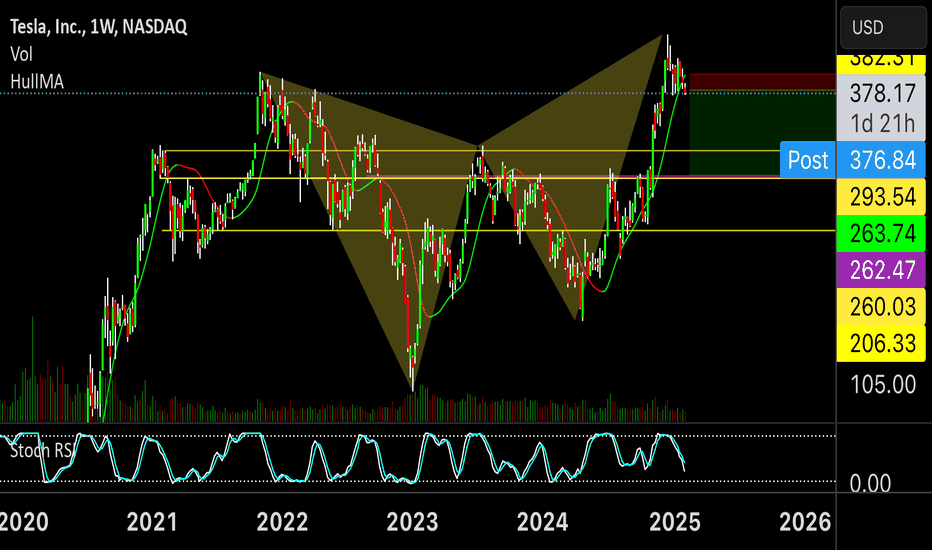
Task: Click the partially hidden 382.31 price label
Action: click(881, 64)
